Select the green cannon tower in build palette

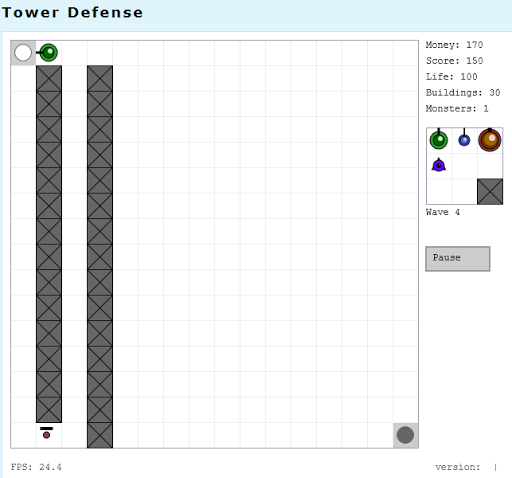click(438, 139)
